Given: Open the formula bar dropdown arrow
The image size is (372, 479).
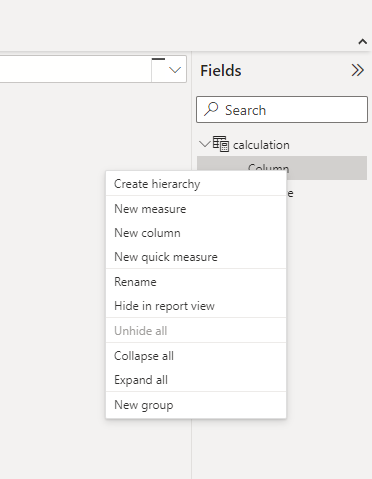Looking at the screenshot, I should click(x=175, y=70).
